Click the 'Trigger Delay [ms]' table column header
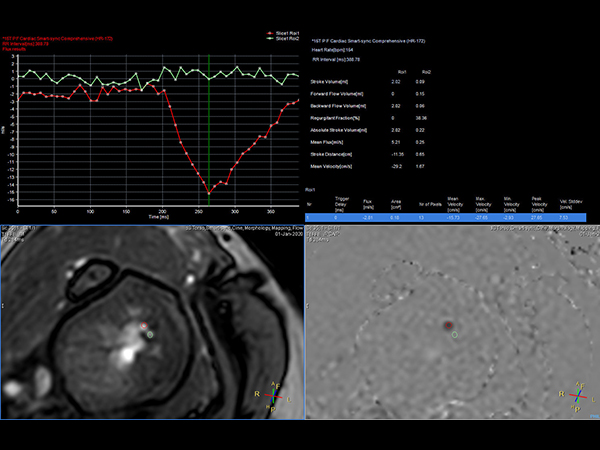The height and width of the screenshot is (450, 600). click(342, 204)
